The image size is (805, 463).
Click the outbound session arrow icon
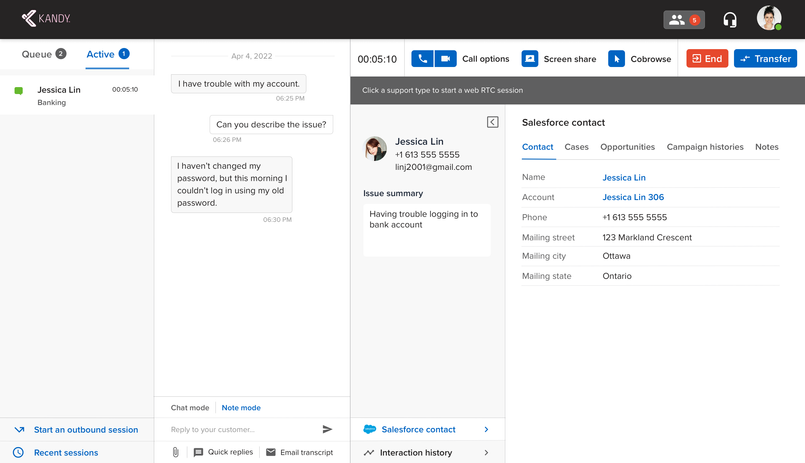point(19,430)
